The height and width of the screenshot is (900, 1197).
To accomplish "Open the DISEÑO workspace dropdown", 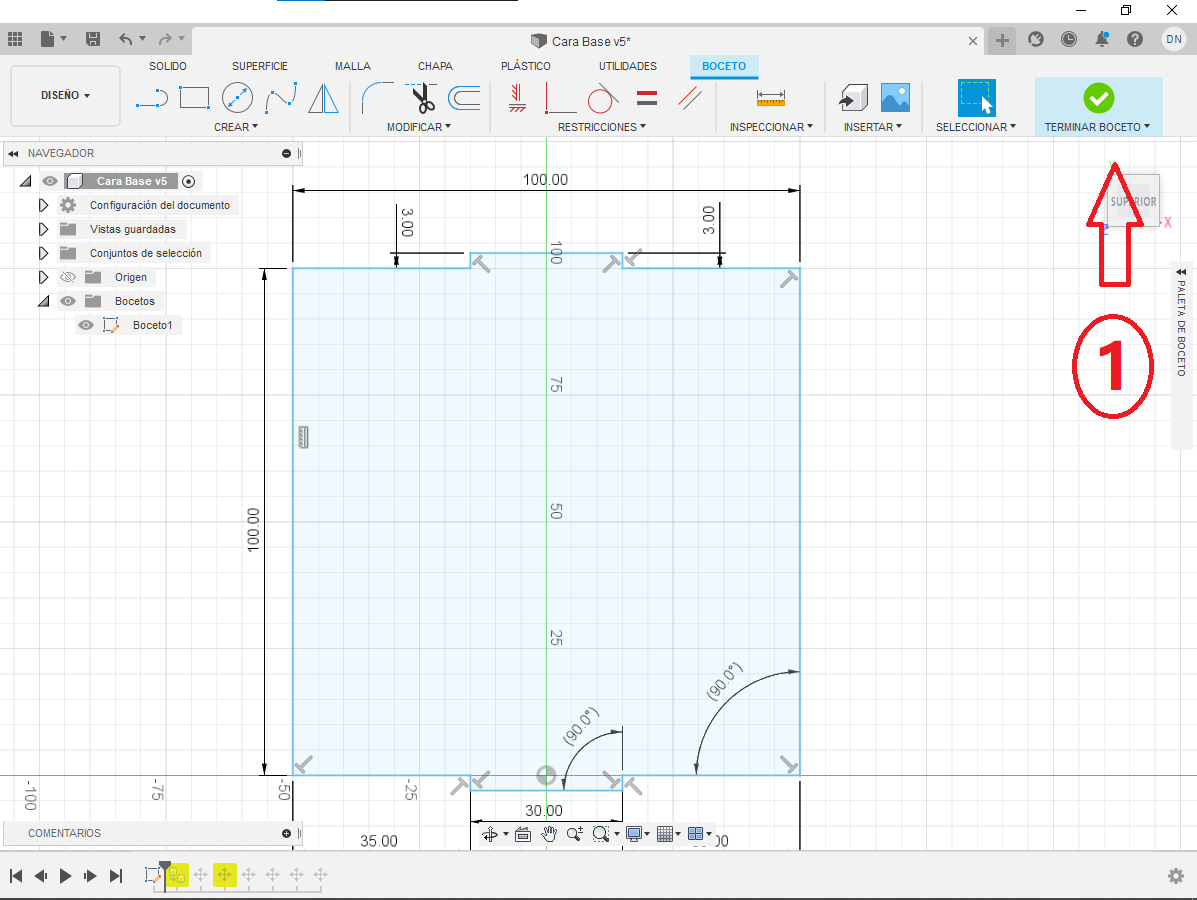I will tap(66, 95).
